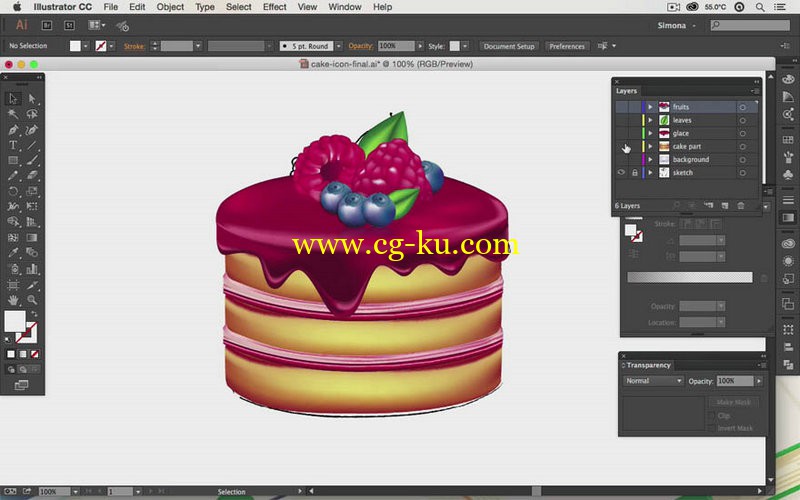The image size is (800, 500).
Task: Toggle visibility eye of sketch layer
Action: tap(621, 172)
